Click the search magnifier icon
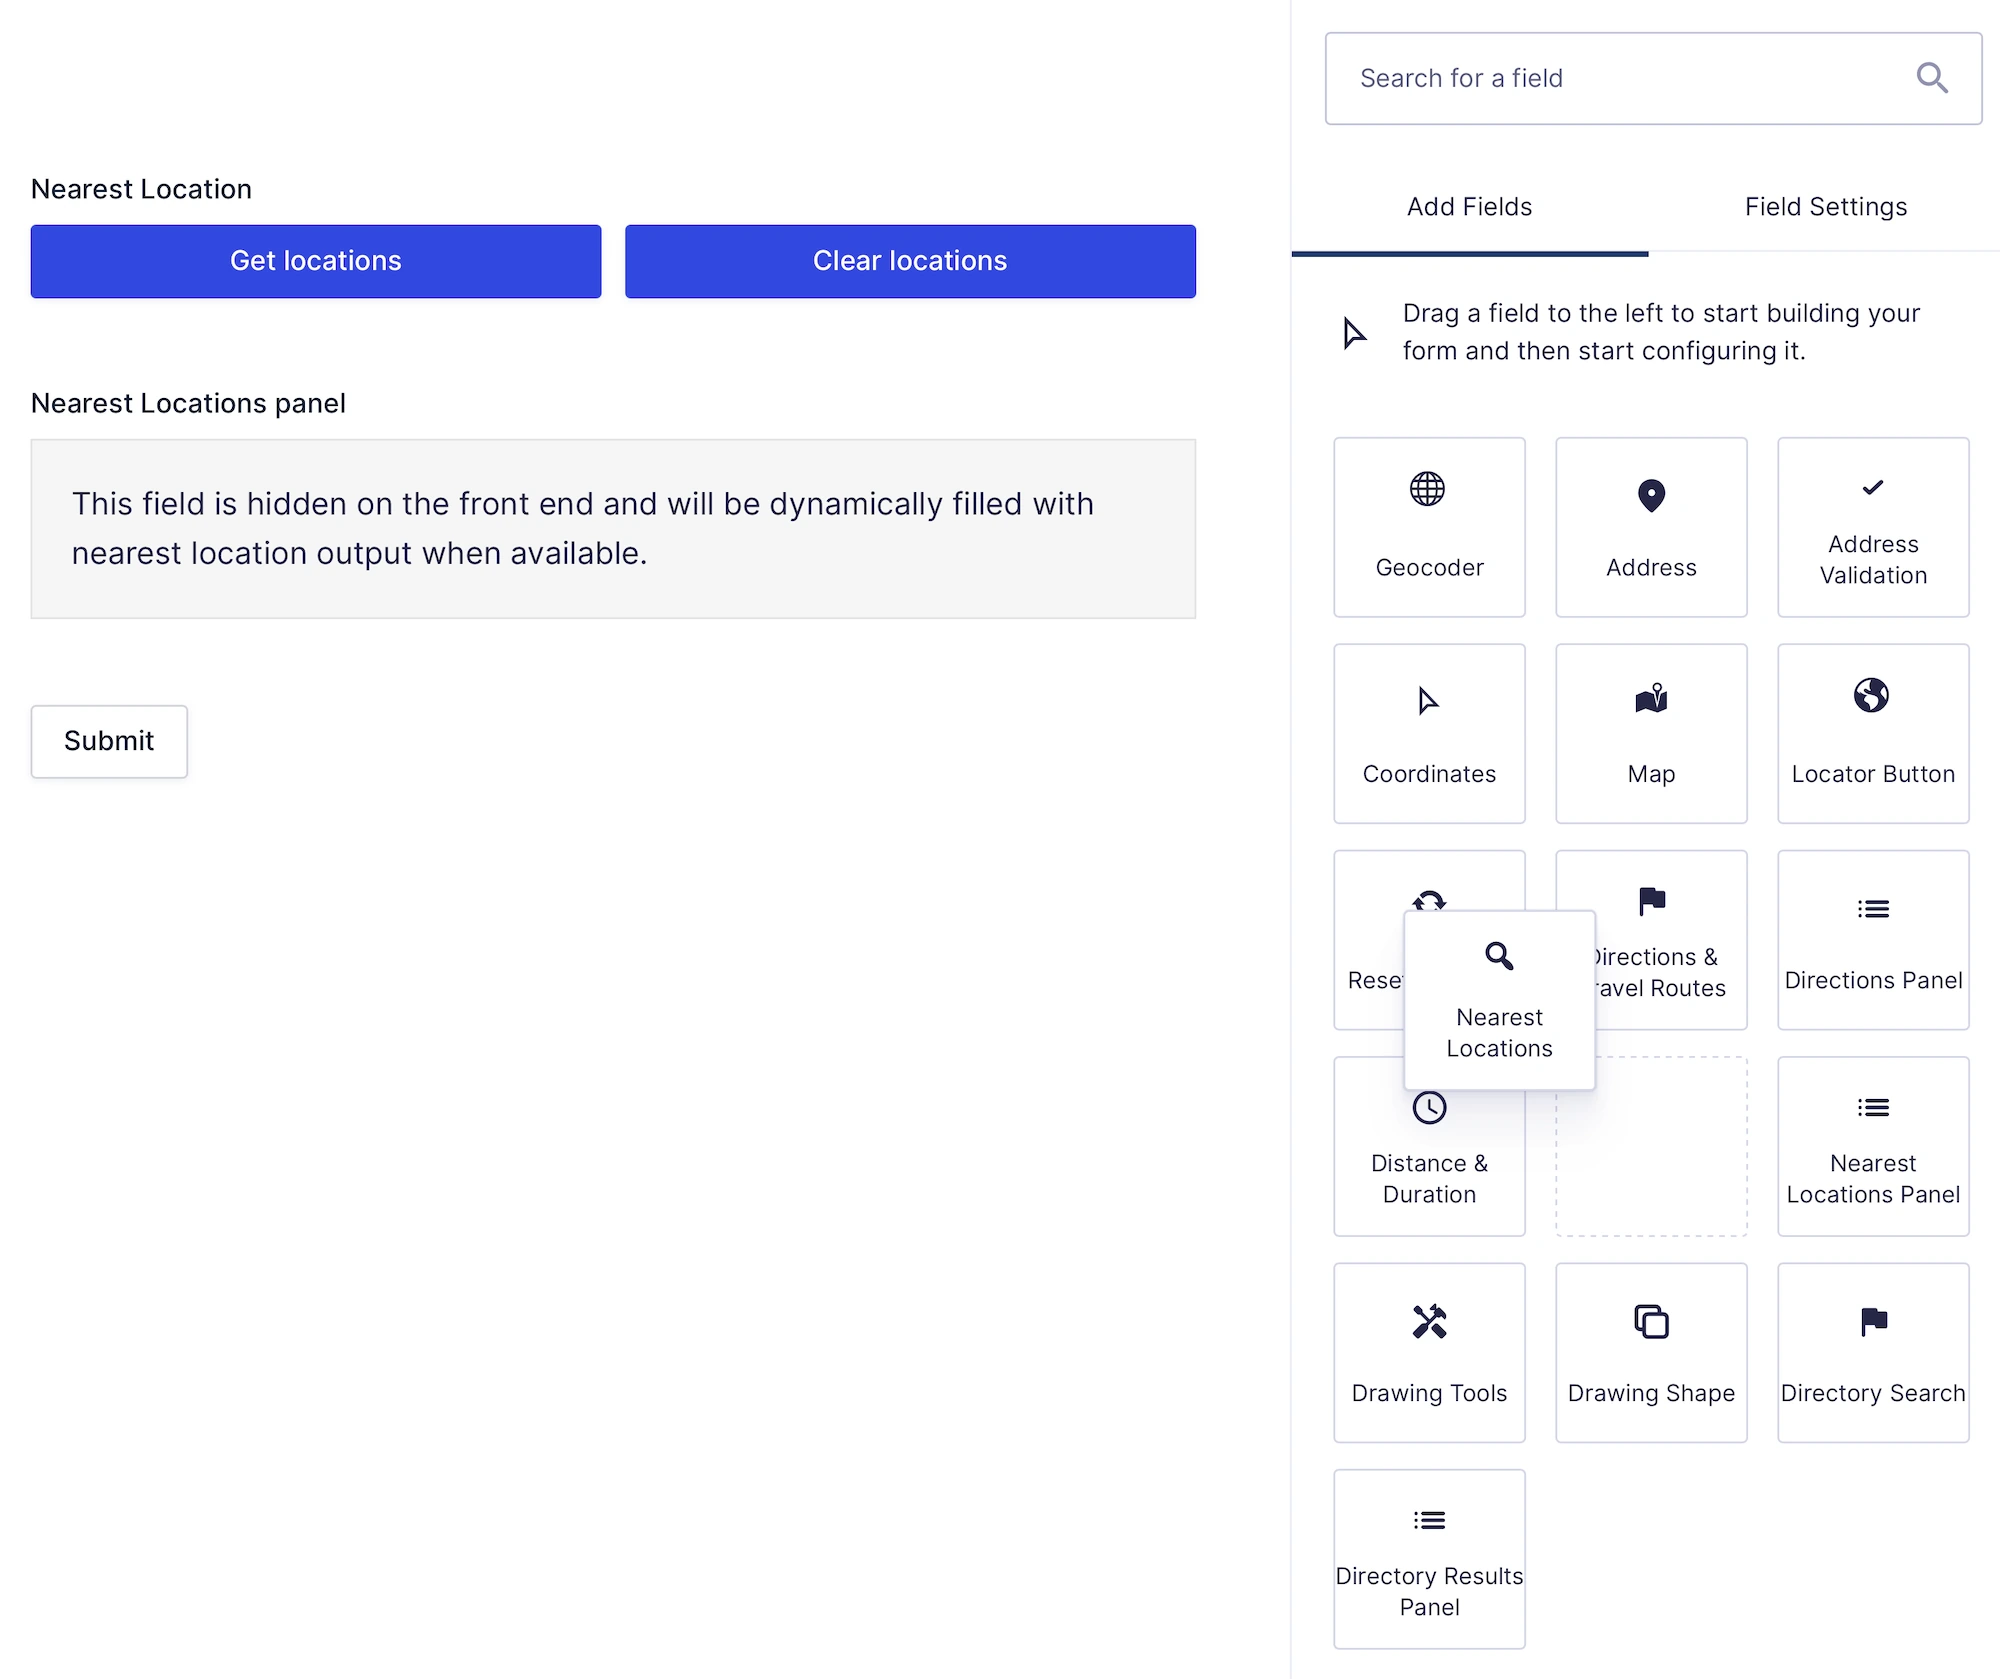Screen dimensions: 2000x1679 click(x=1931, y=78)
